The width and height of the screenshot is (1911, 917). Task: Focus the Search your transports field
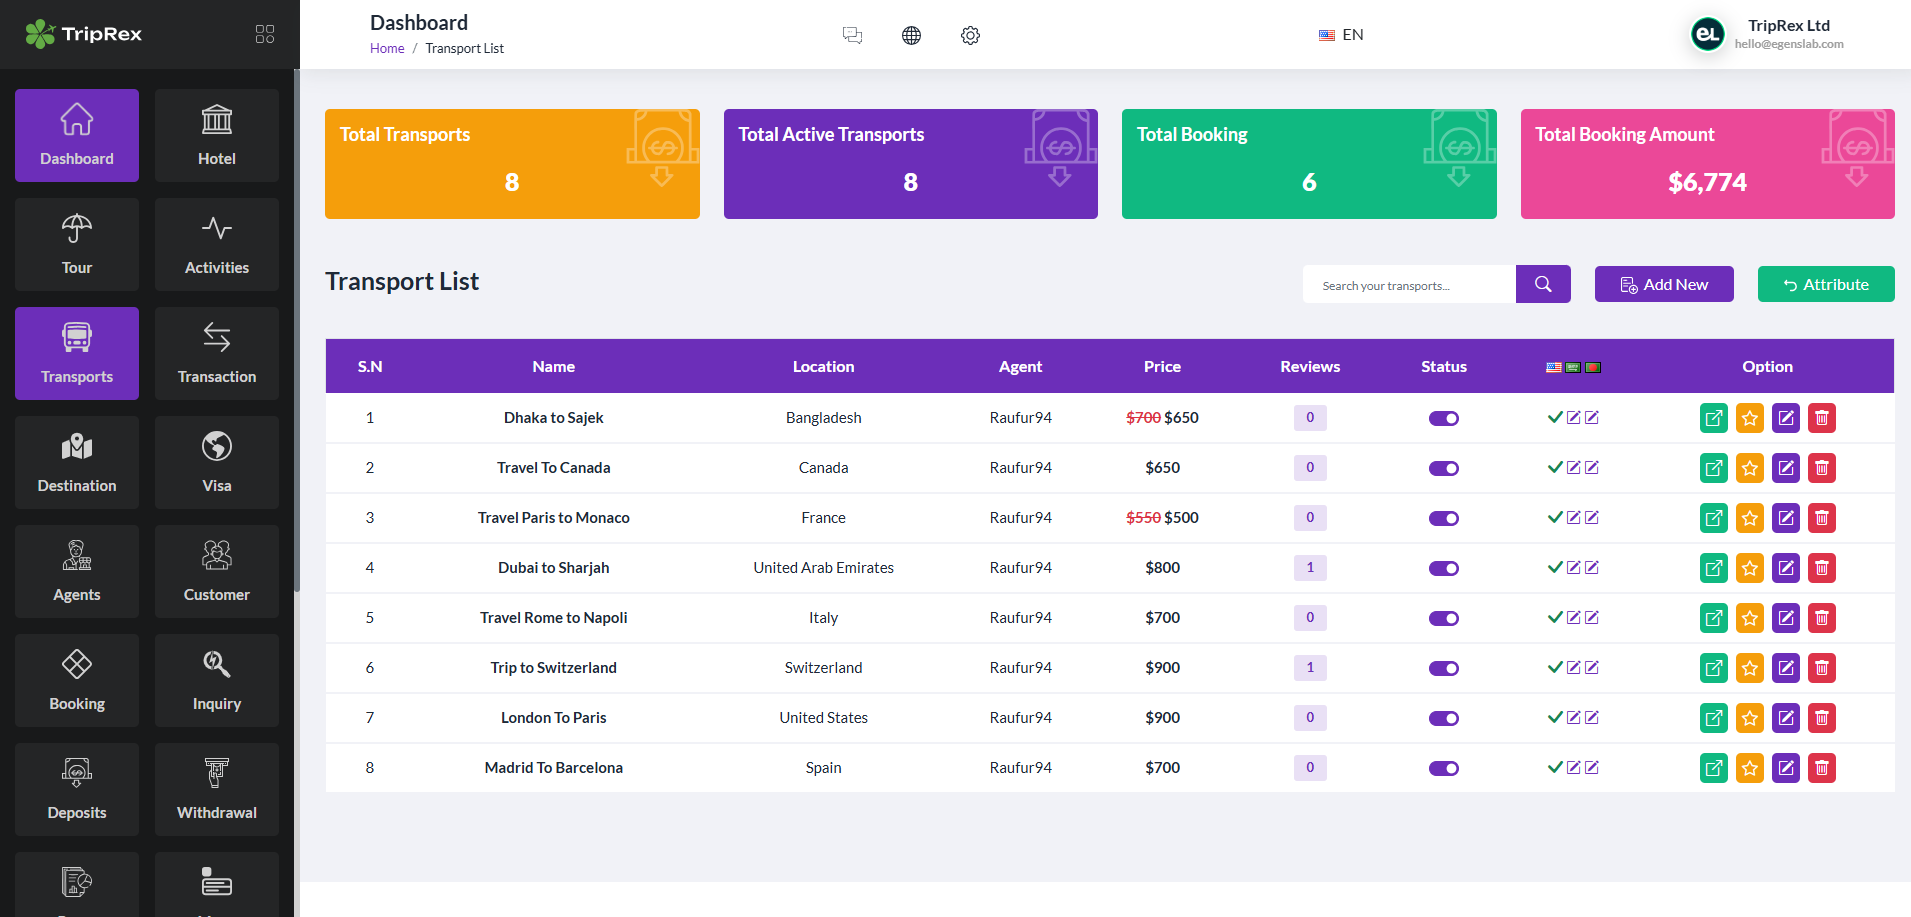[1409, 285]
